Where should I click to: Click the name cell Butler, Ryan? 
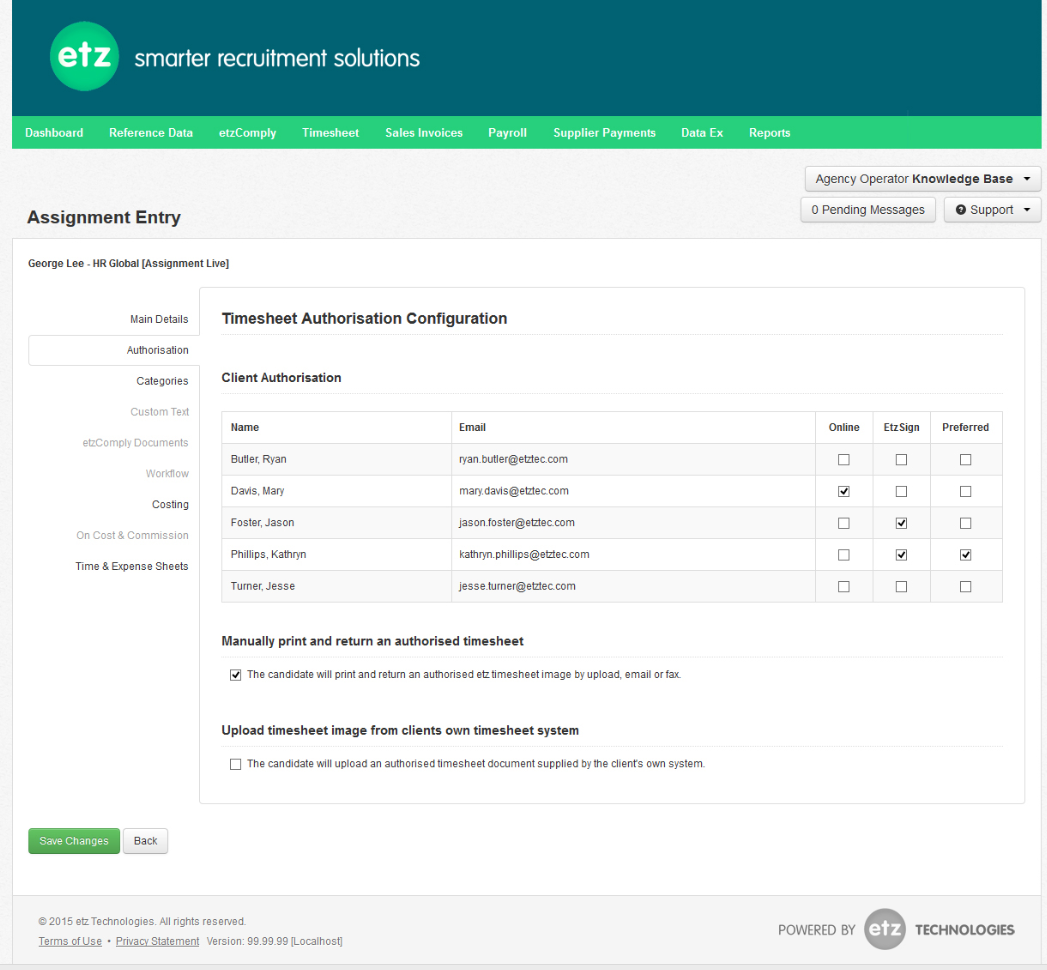[x=337, y=459]
